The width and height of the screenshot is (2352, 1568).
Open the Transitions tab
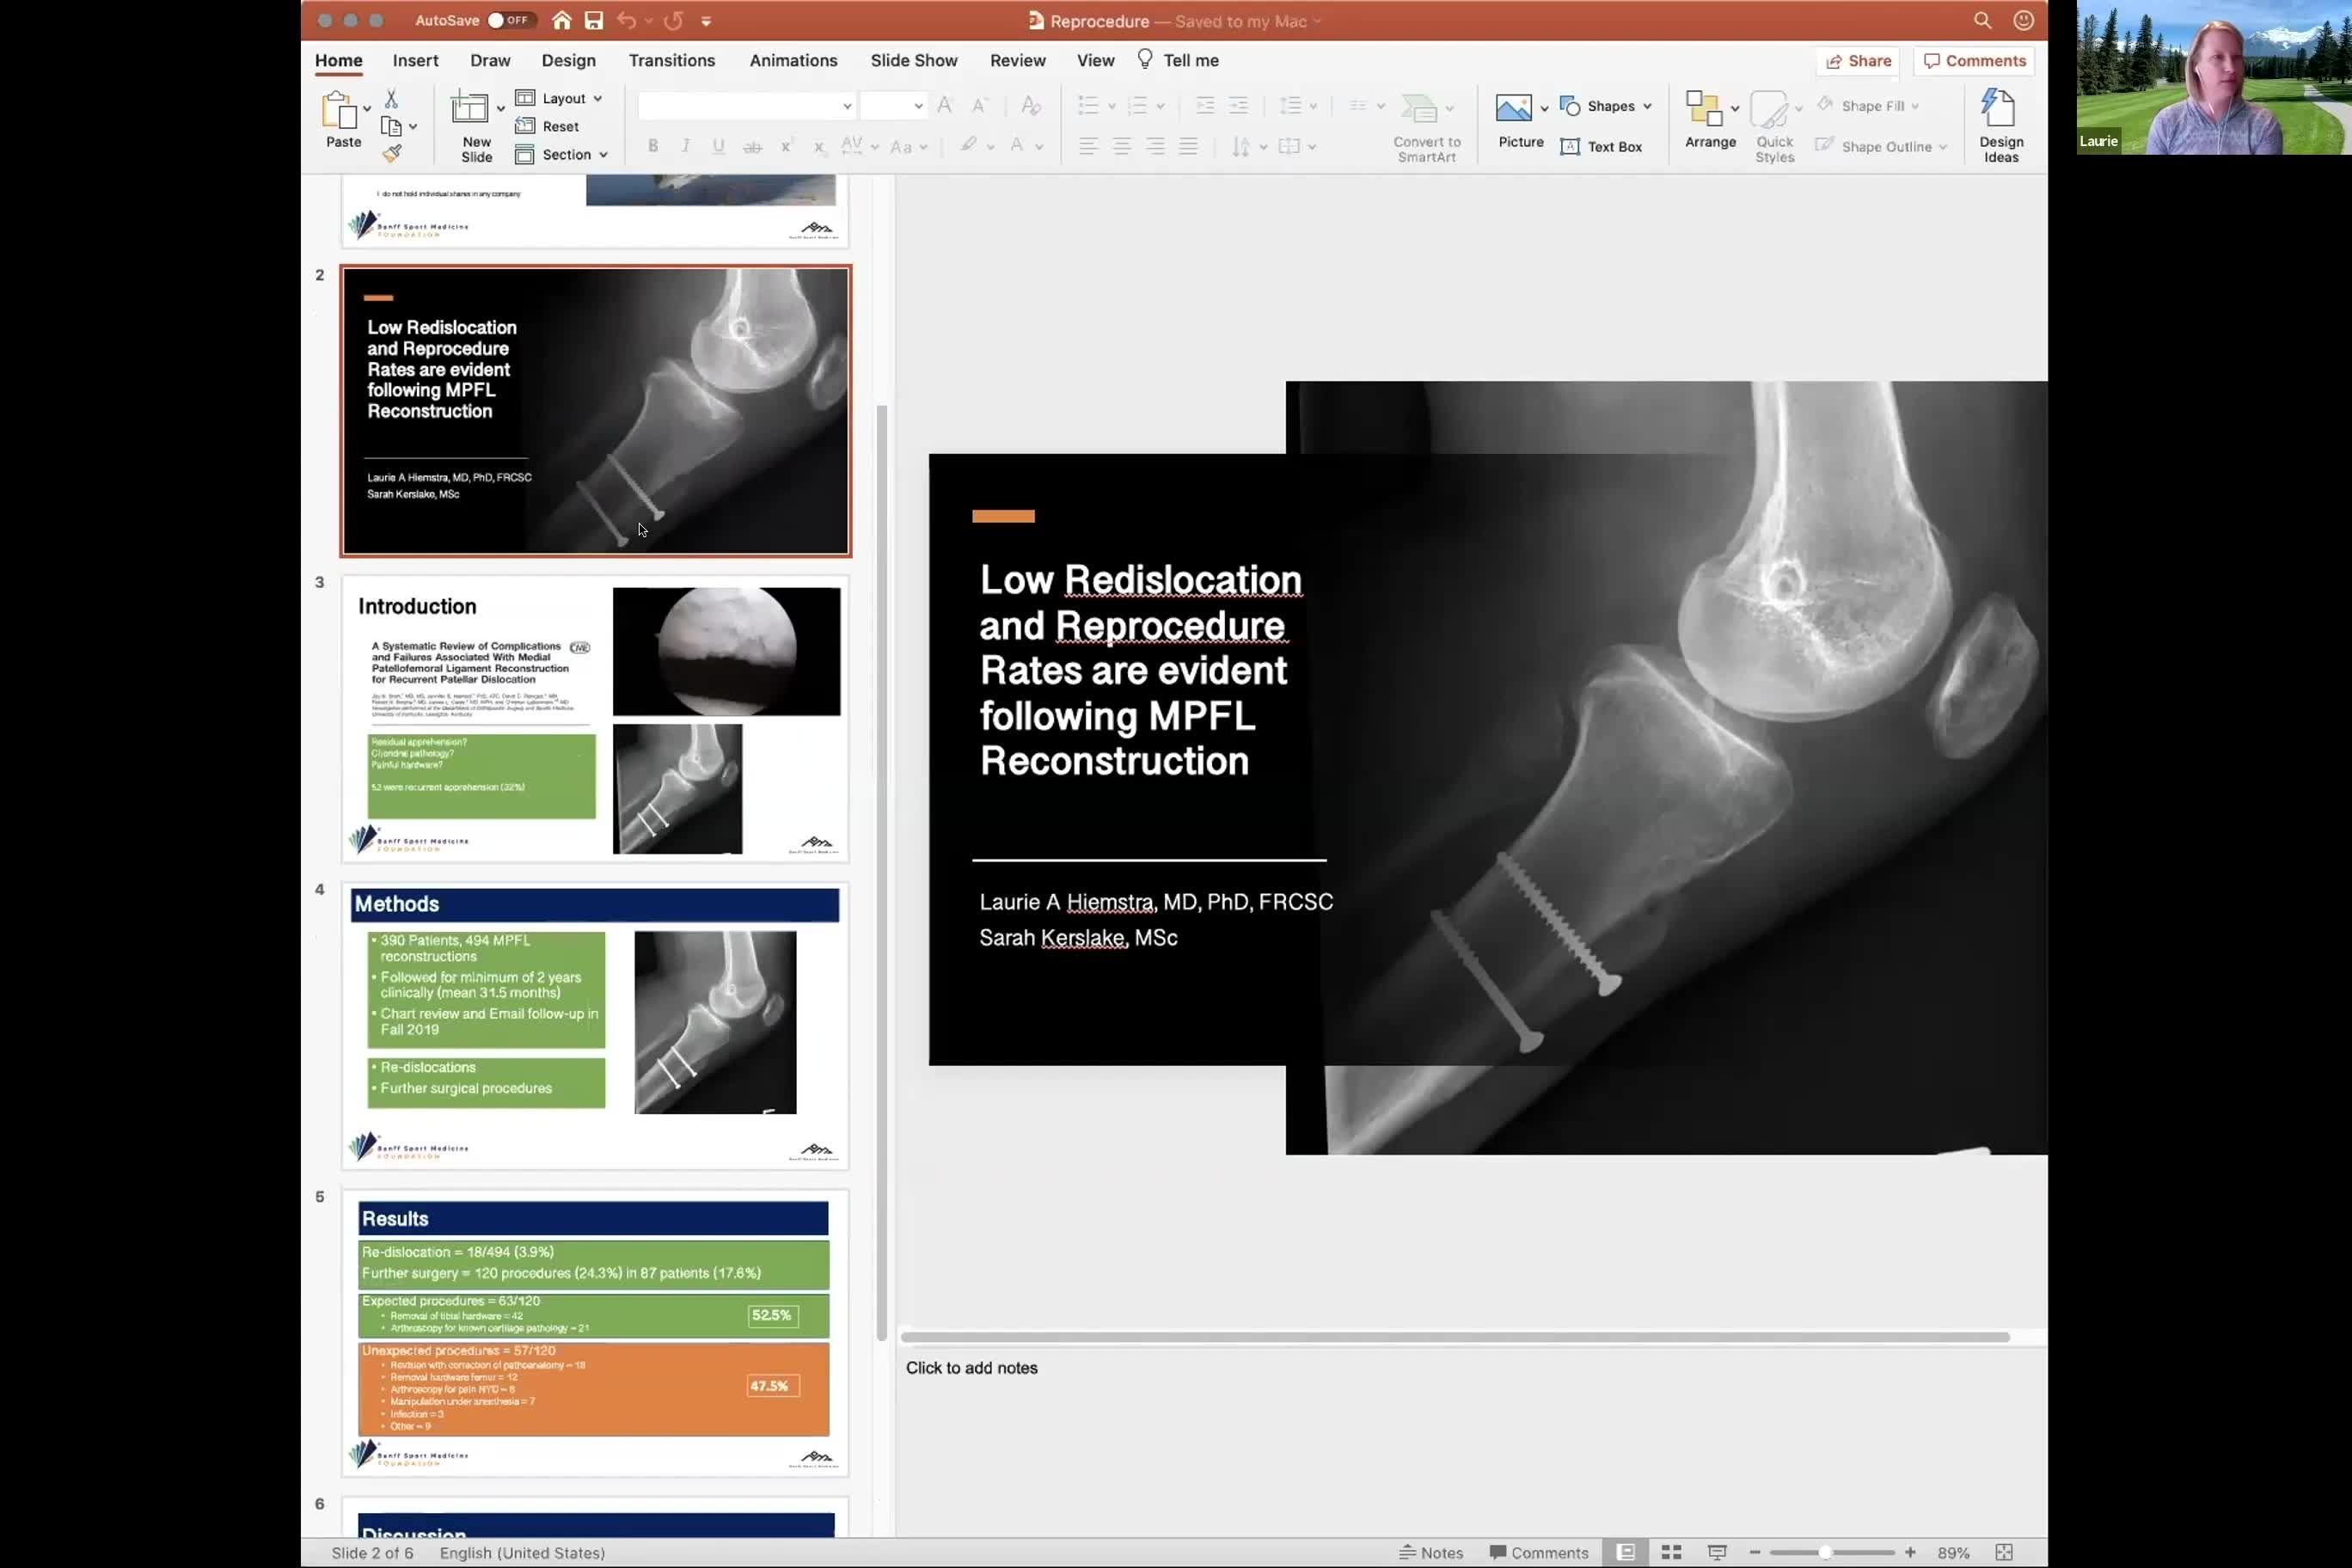coord(671,60)
